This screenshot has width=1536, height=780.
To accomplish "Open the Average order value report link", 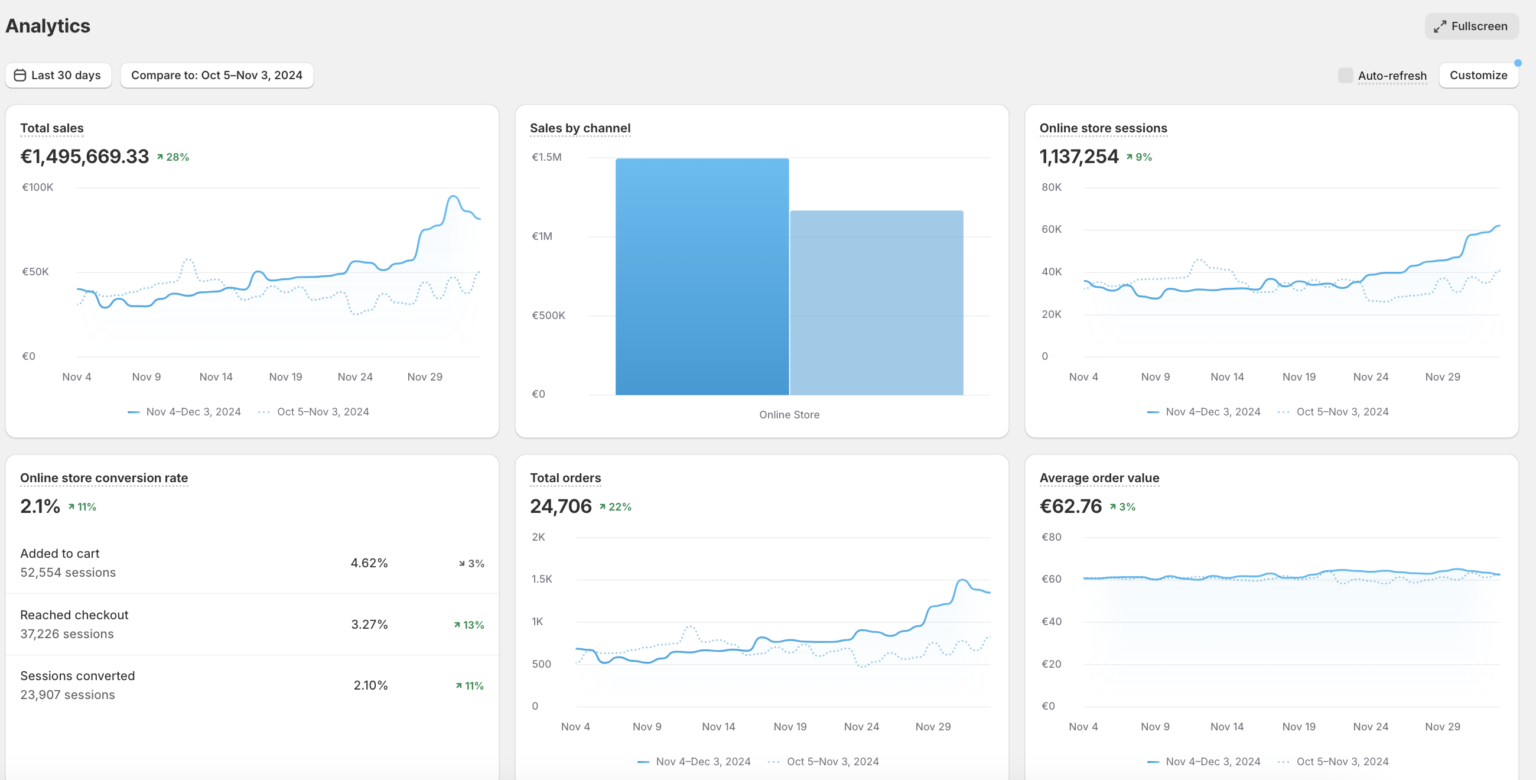I will pos(1099,478).
